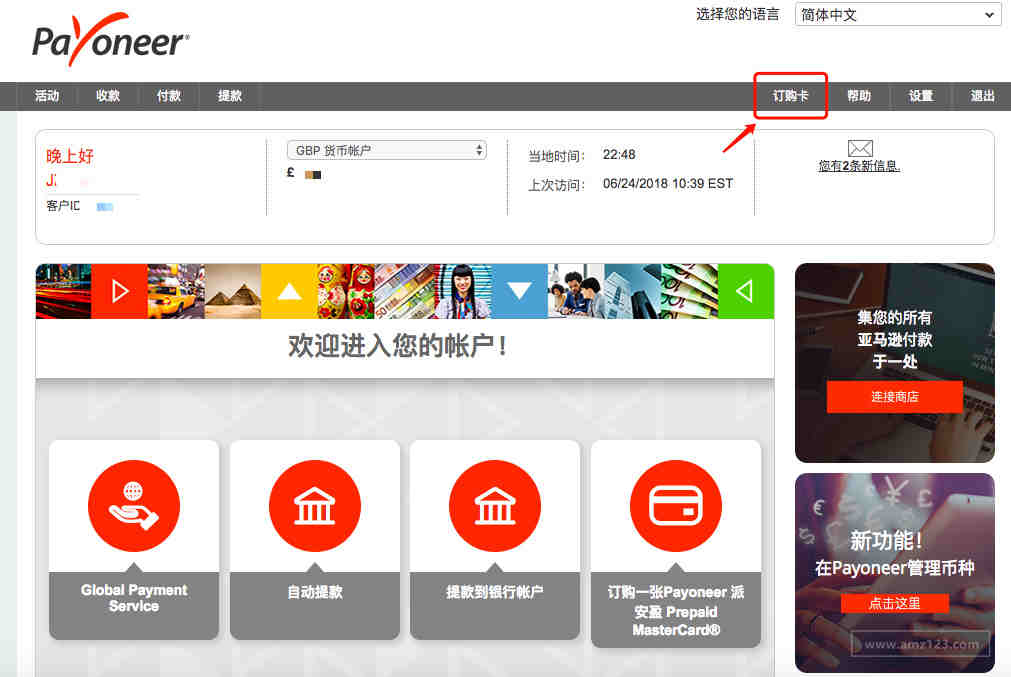Click the business meeting banner photo
This screenshot has width=1011, height=677.
tap(576, 291)
